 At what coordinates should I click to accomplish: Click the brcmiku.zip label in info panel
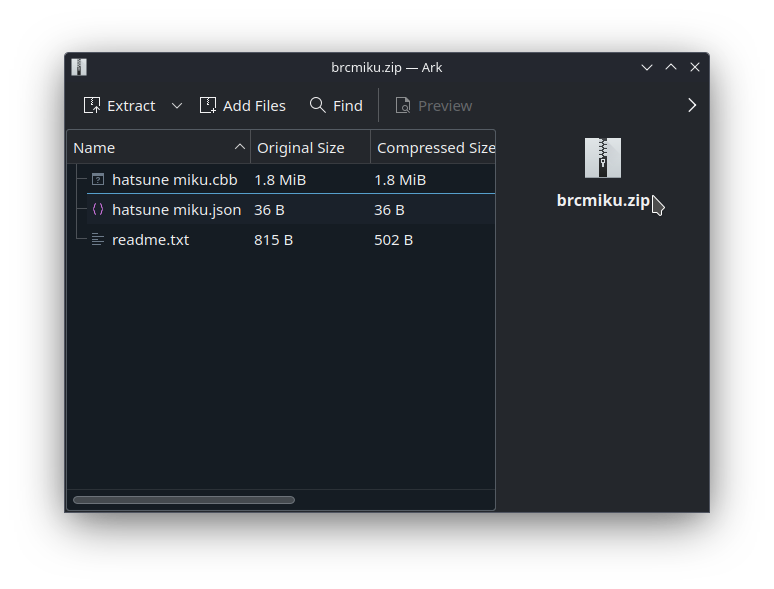[x=603, y=200]
